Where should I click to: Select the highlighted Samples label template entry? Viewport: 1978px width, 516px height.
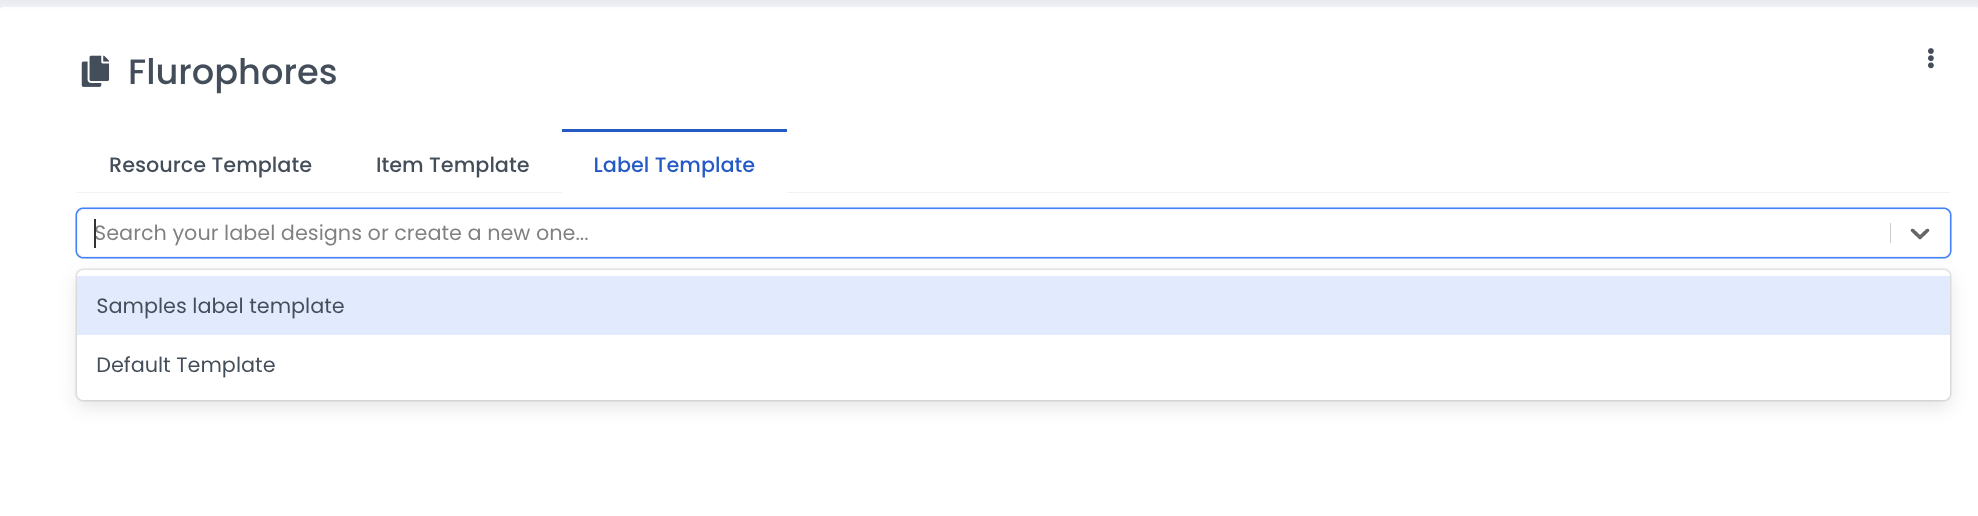point(220,306)
